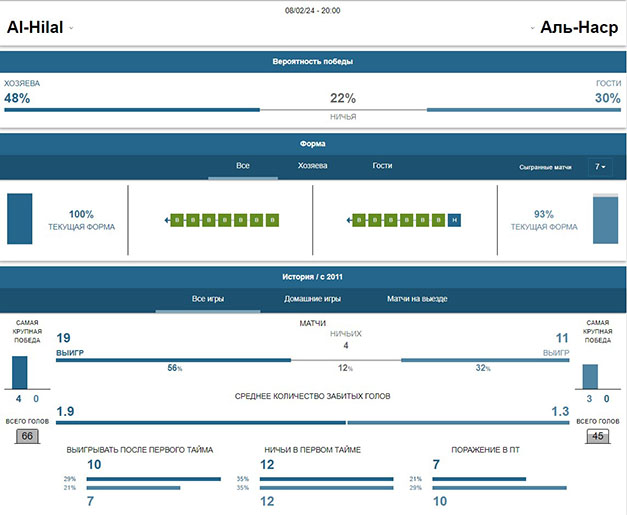Click Аль-Наср's blue draw square H
Image resolution: width=627 pixels, height=515 pixels.
pos(454,220)
